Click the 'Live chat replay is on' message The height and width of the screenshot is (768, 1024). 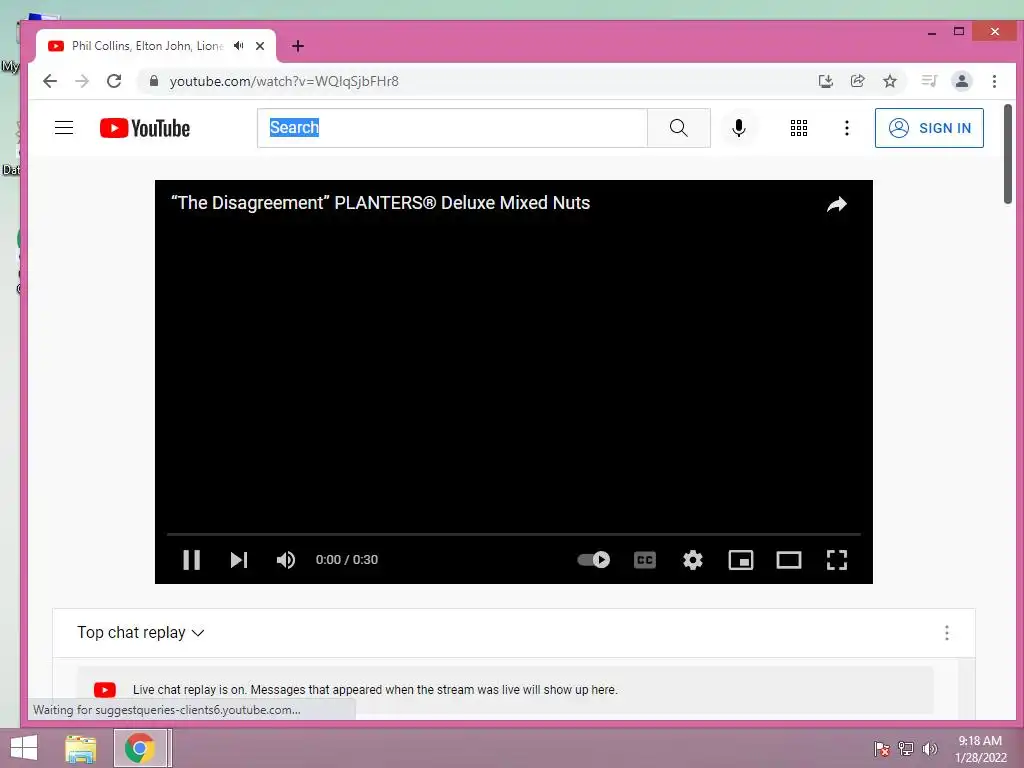pos(375,690)
